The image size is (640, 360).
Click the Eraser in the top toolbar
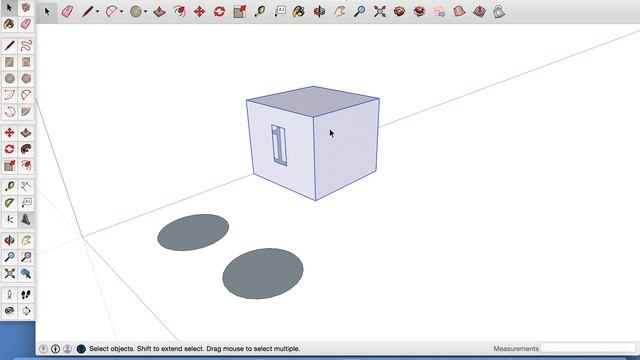coord(67,11)
